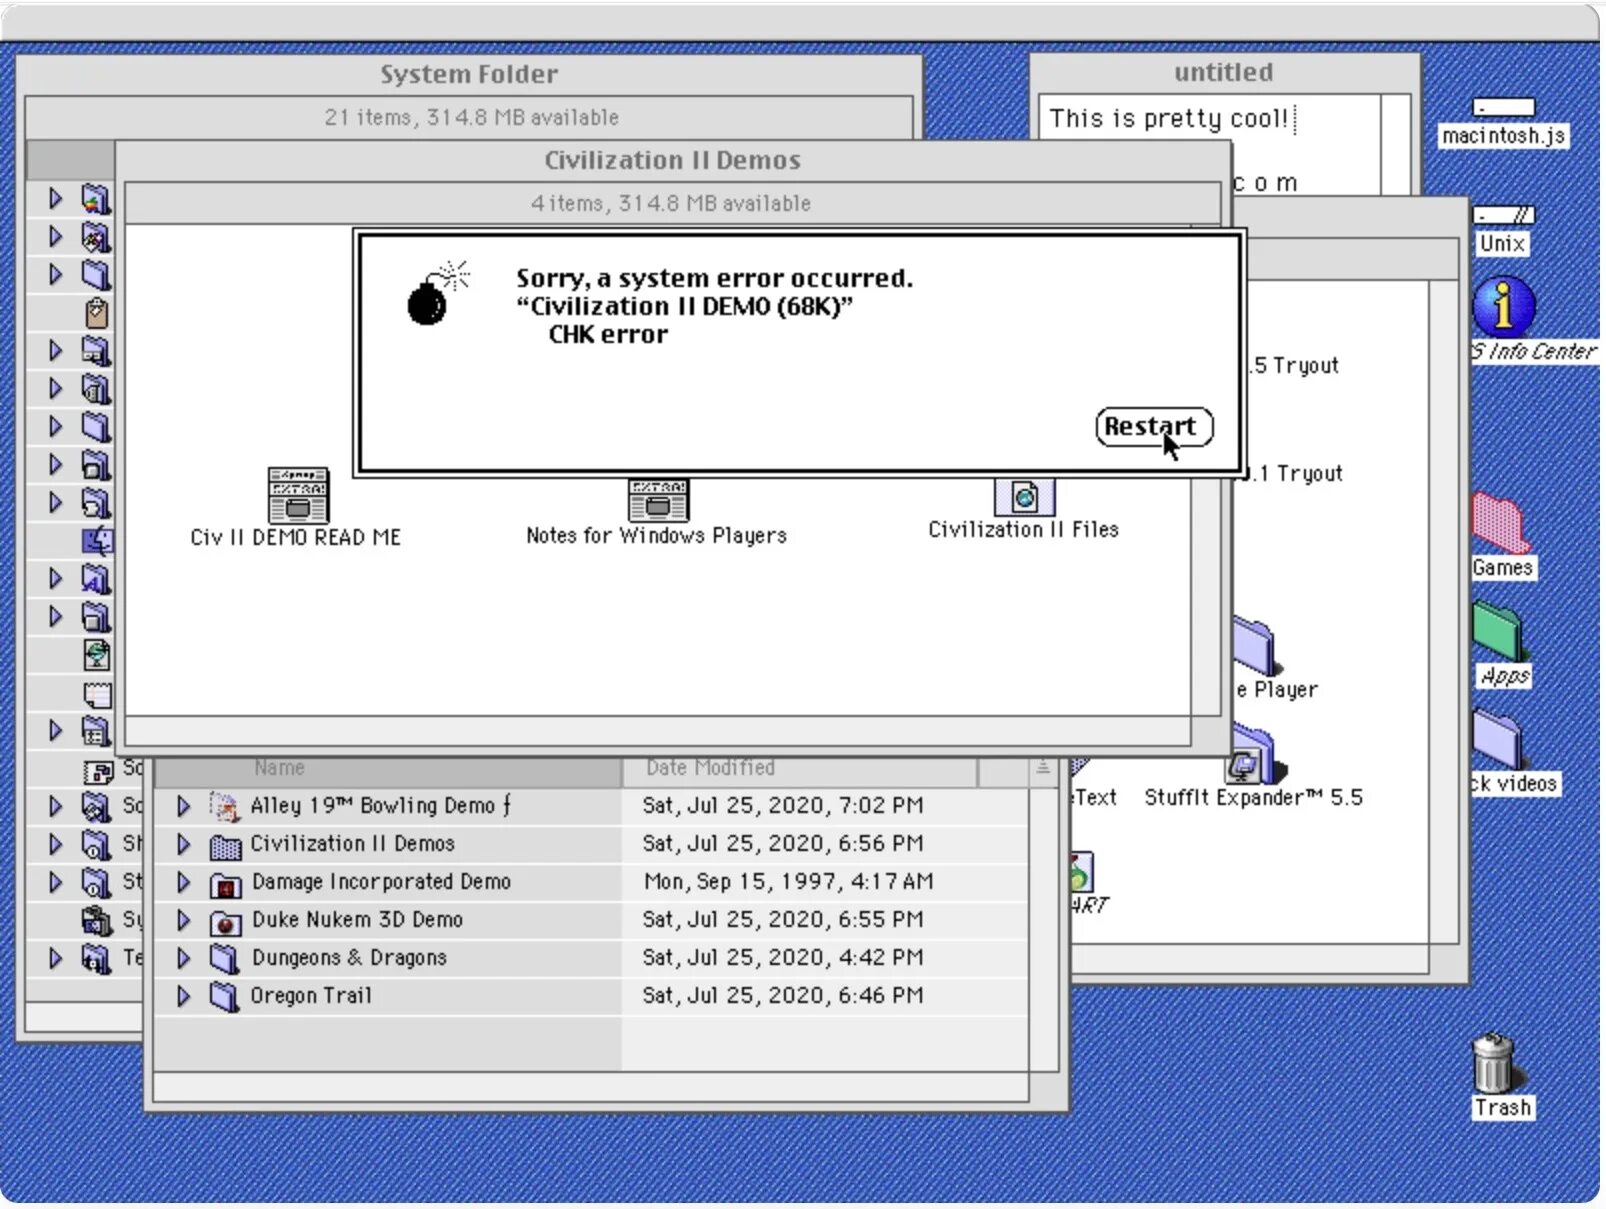Click the 'Civilization II Demos' name in the list
The height and width of the screenshot is (1209, 1606).
352,844
